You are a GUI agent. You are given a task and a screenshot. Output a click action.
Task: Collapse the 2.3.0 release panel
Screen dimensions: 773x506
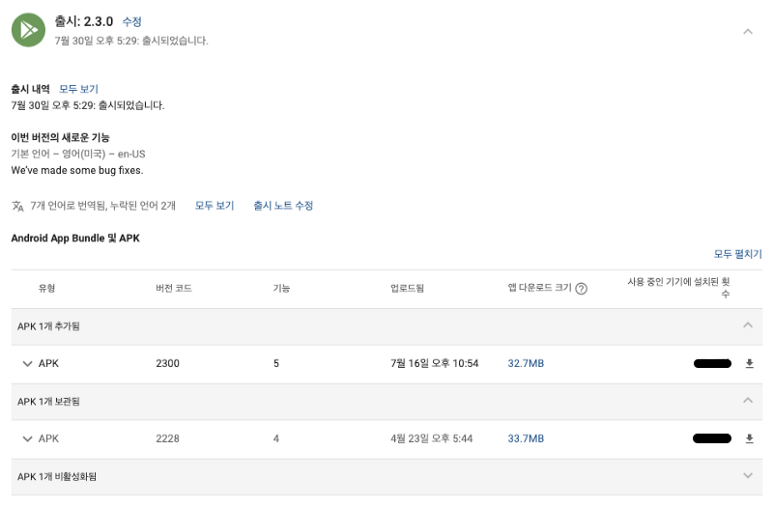click(747, 31)
